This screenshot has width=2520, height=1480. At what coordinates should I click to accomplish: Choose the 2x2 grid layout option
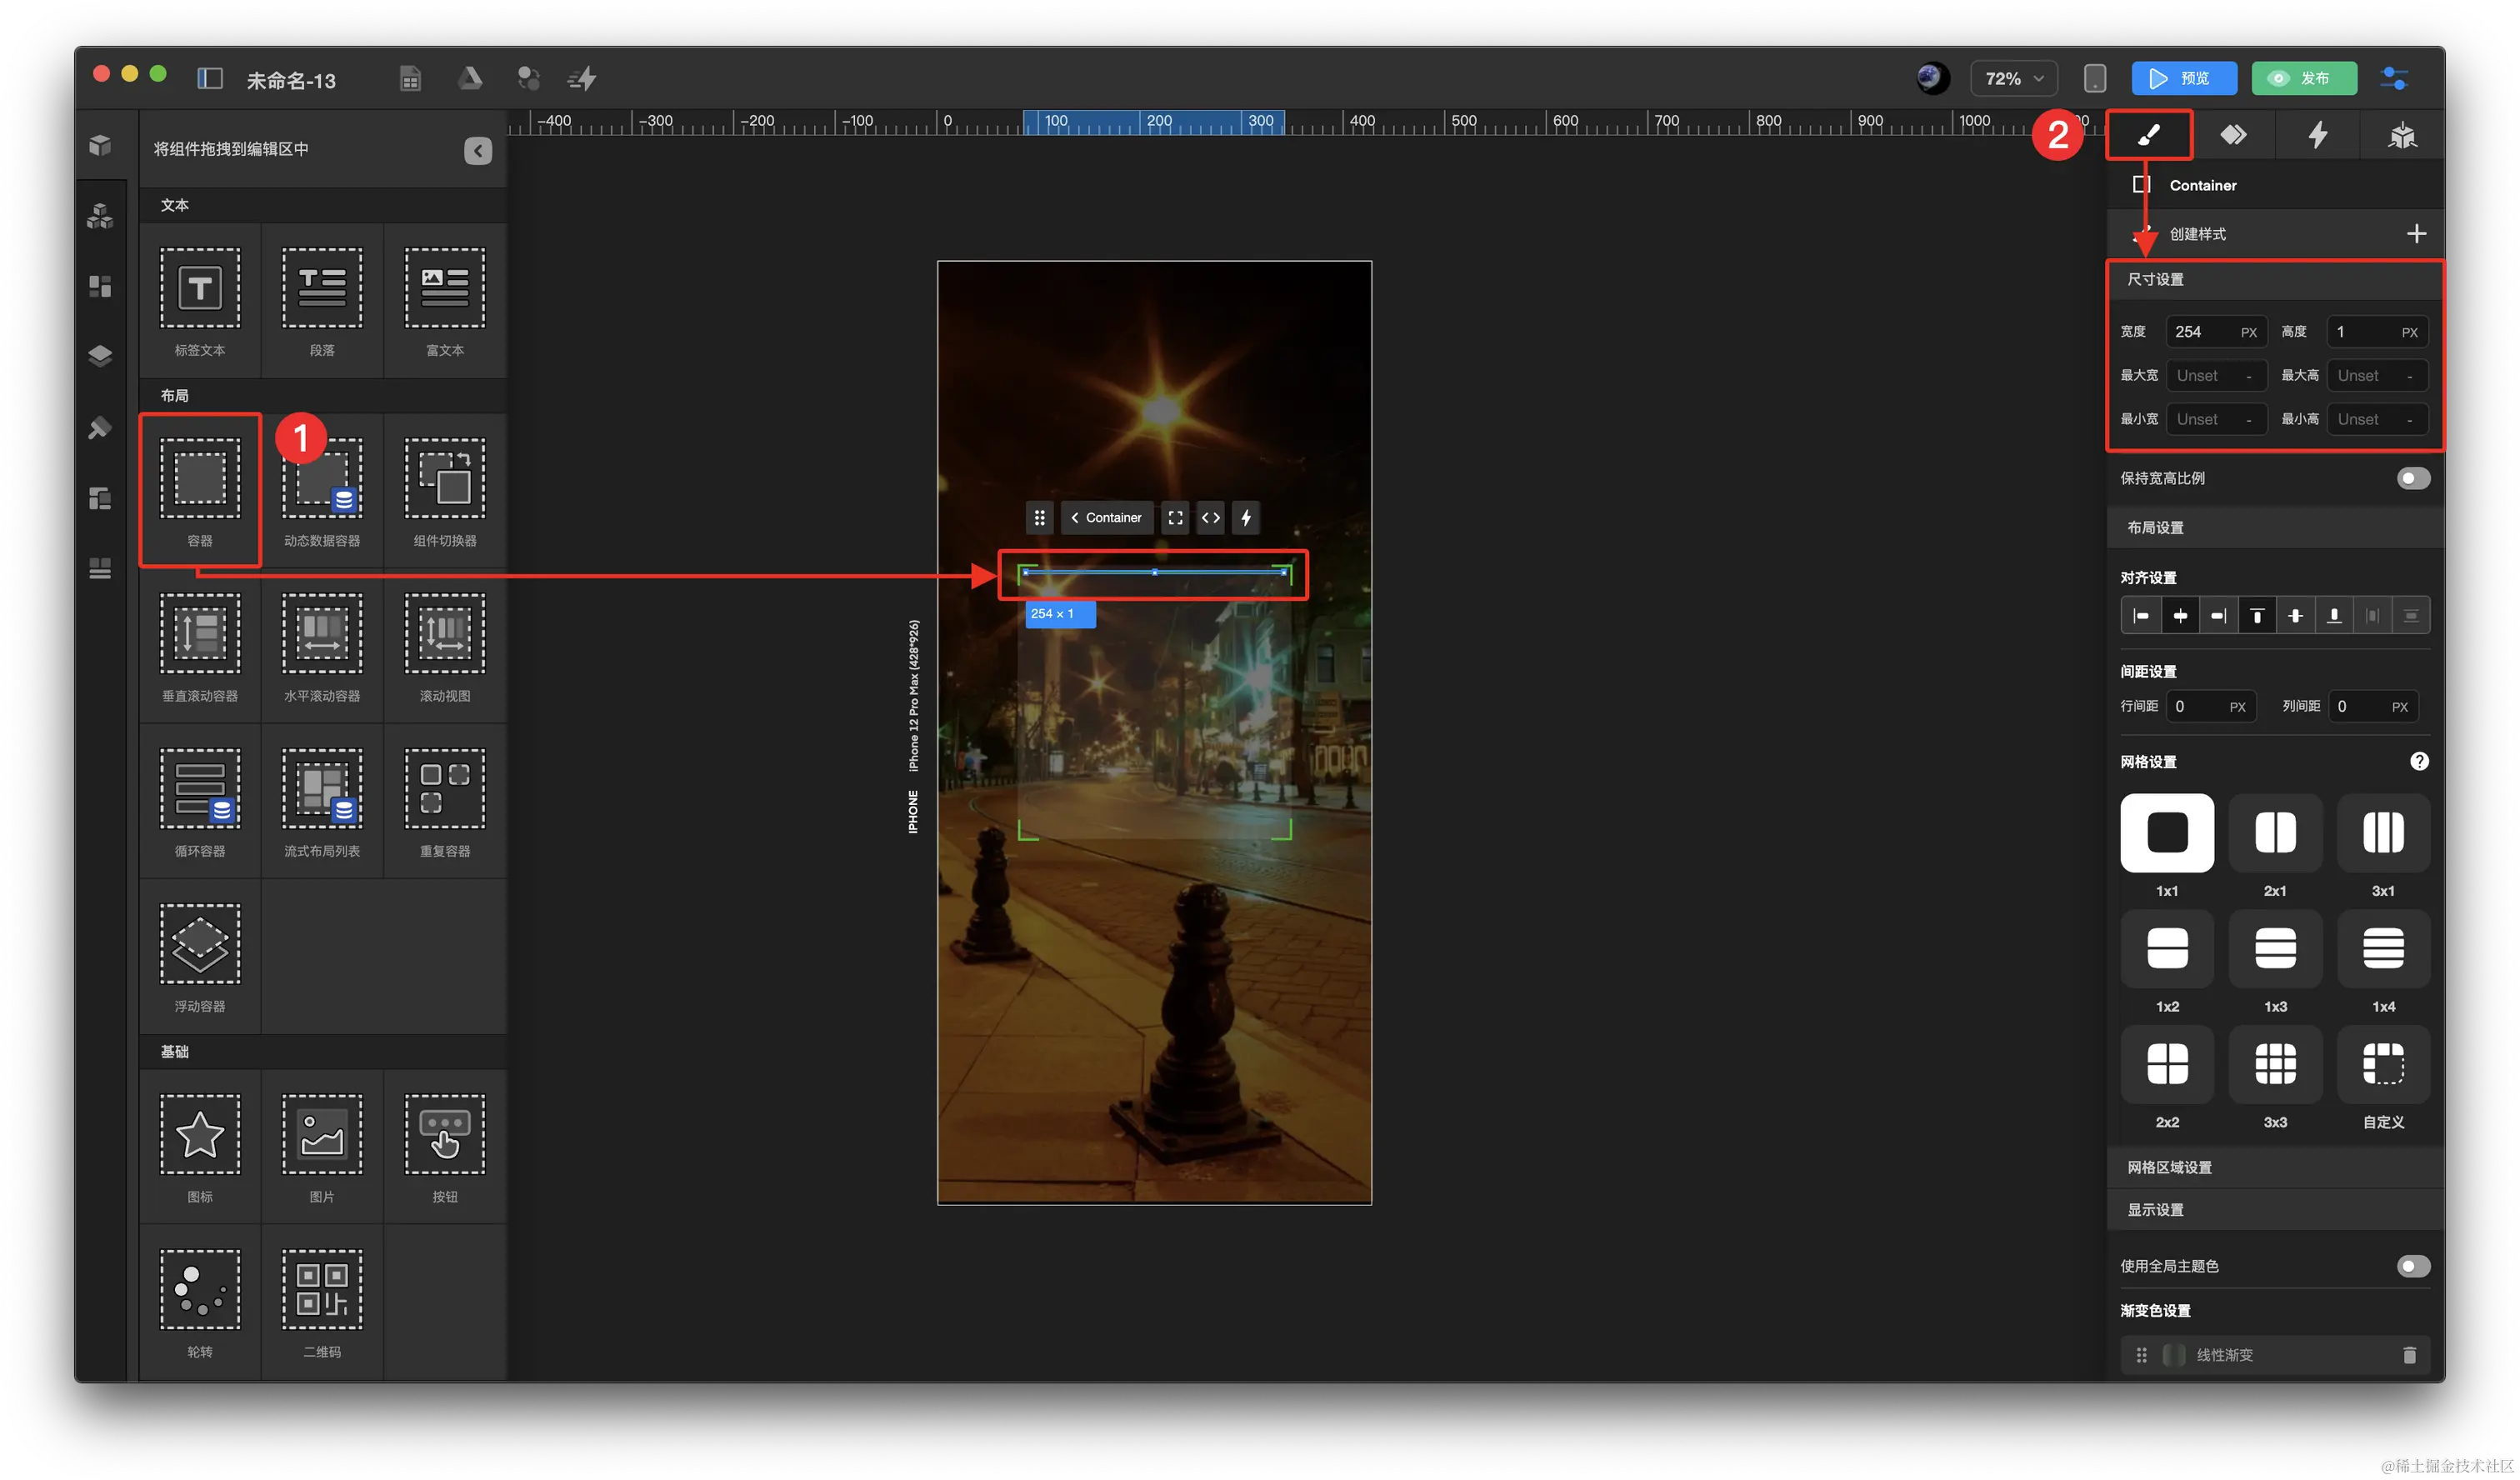[2166, 1064]
